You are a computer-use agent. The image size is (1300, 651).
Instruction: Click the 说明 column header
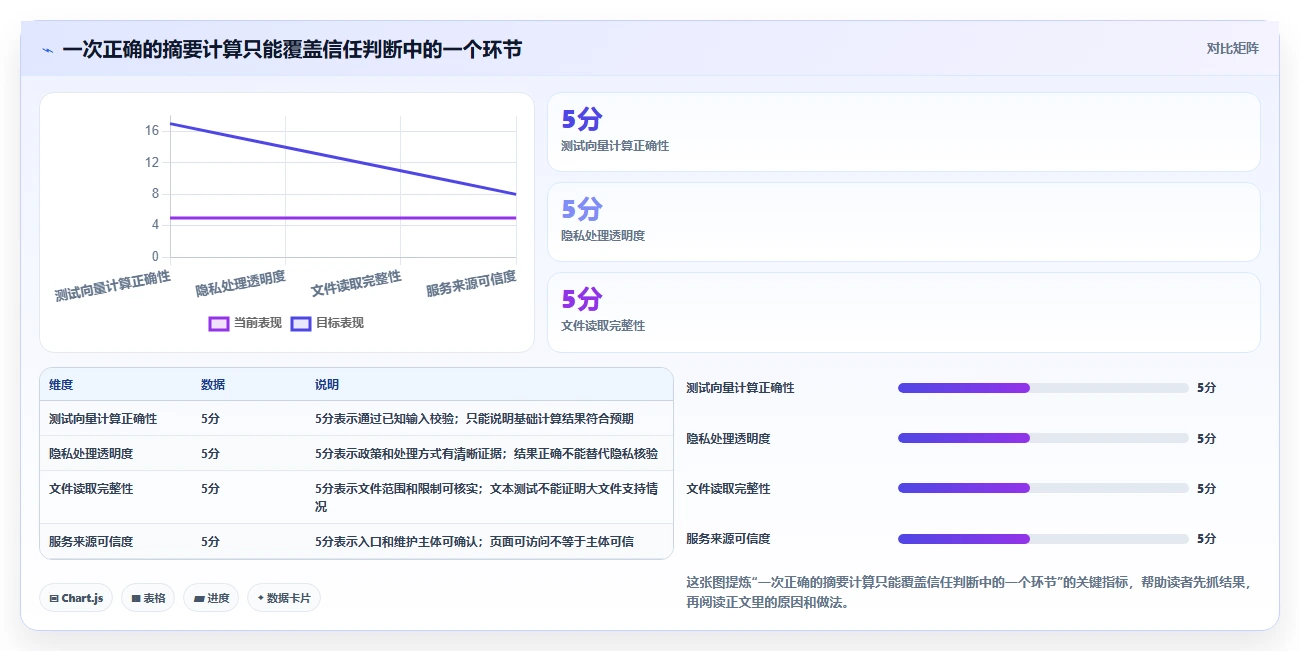327,385
